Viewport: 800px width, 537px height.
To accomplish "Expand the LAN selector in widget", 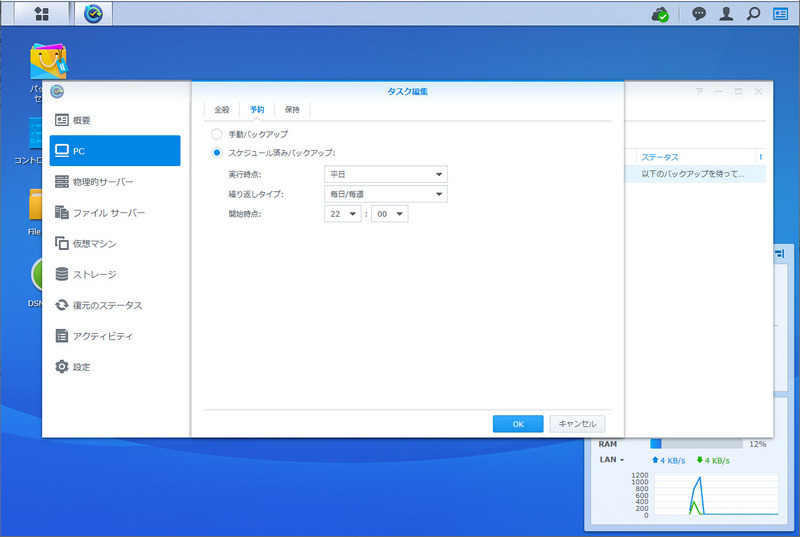I will pos(612,459).
